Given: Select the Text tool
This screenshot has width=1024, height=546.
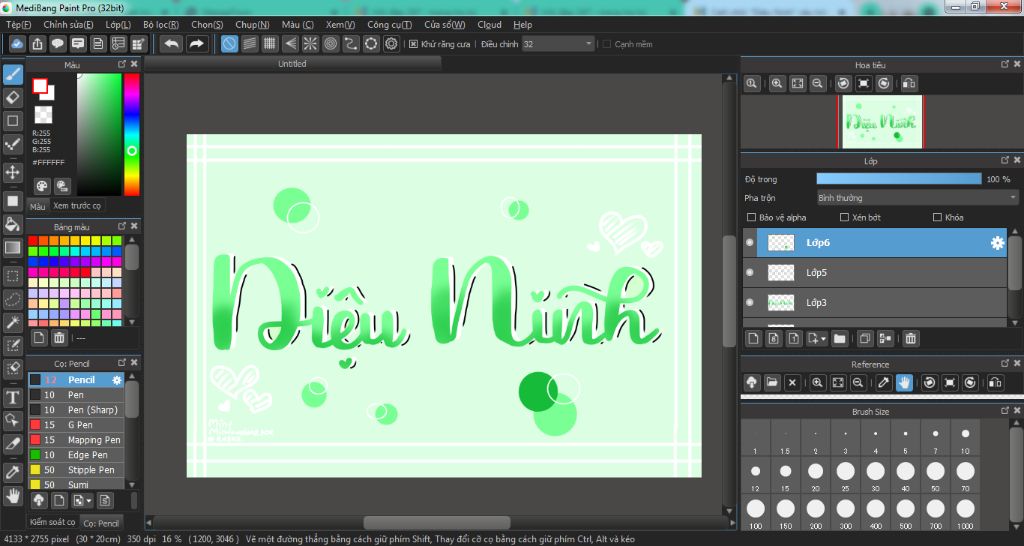Looking at the screenshot, I should [12, 397].
